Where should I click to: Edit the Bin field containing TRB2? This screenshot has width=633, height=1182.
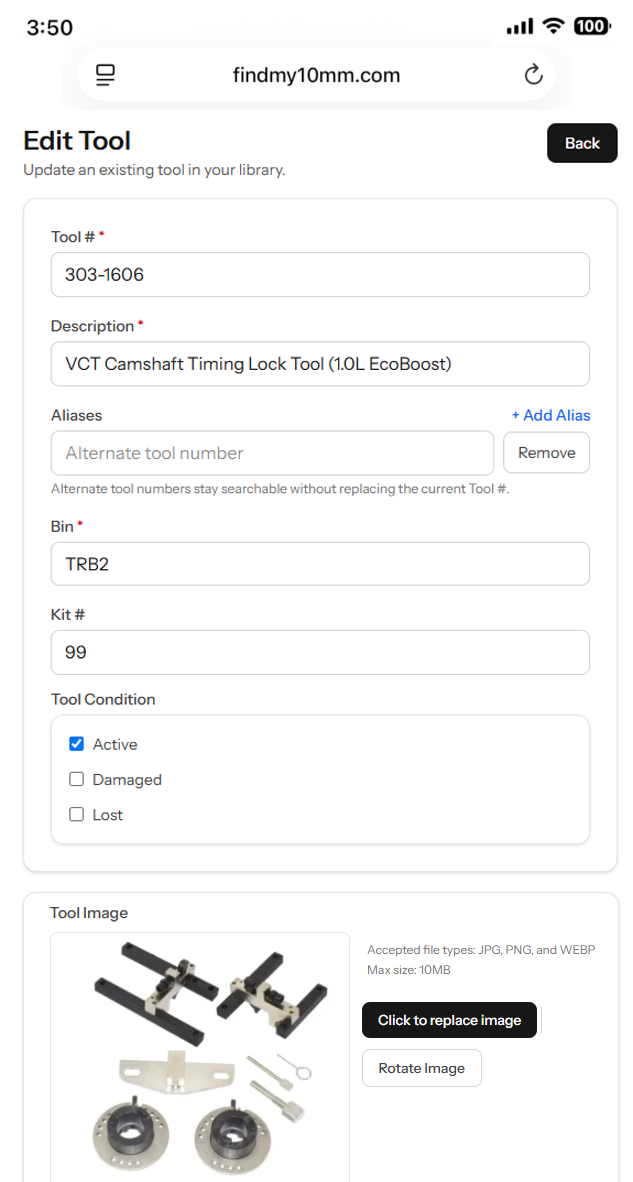(320, 564)
